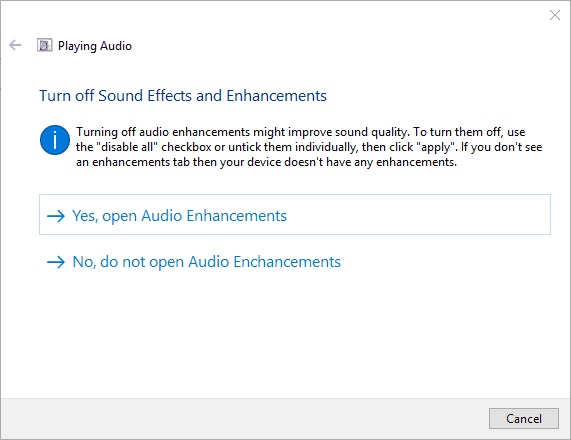
Task: Go back using the left arrow
Action: (x=15, y=46)
